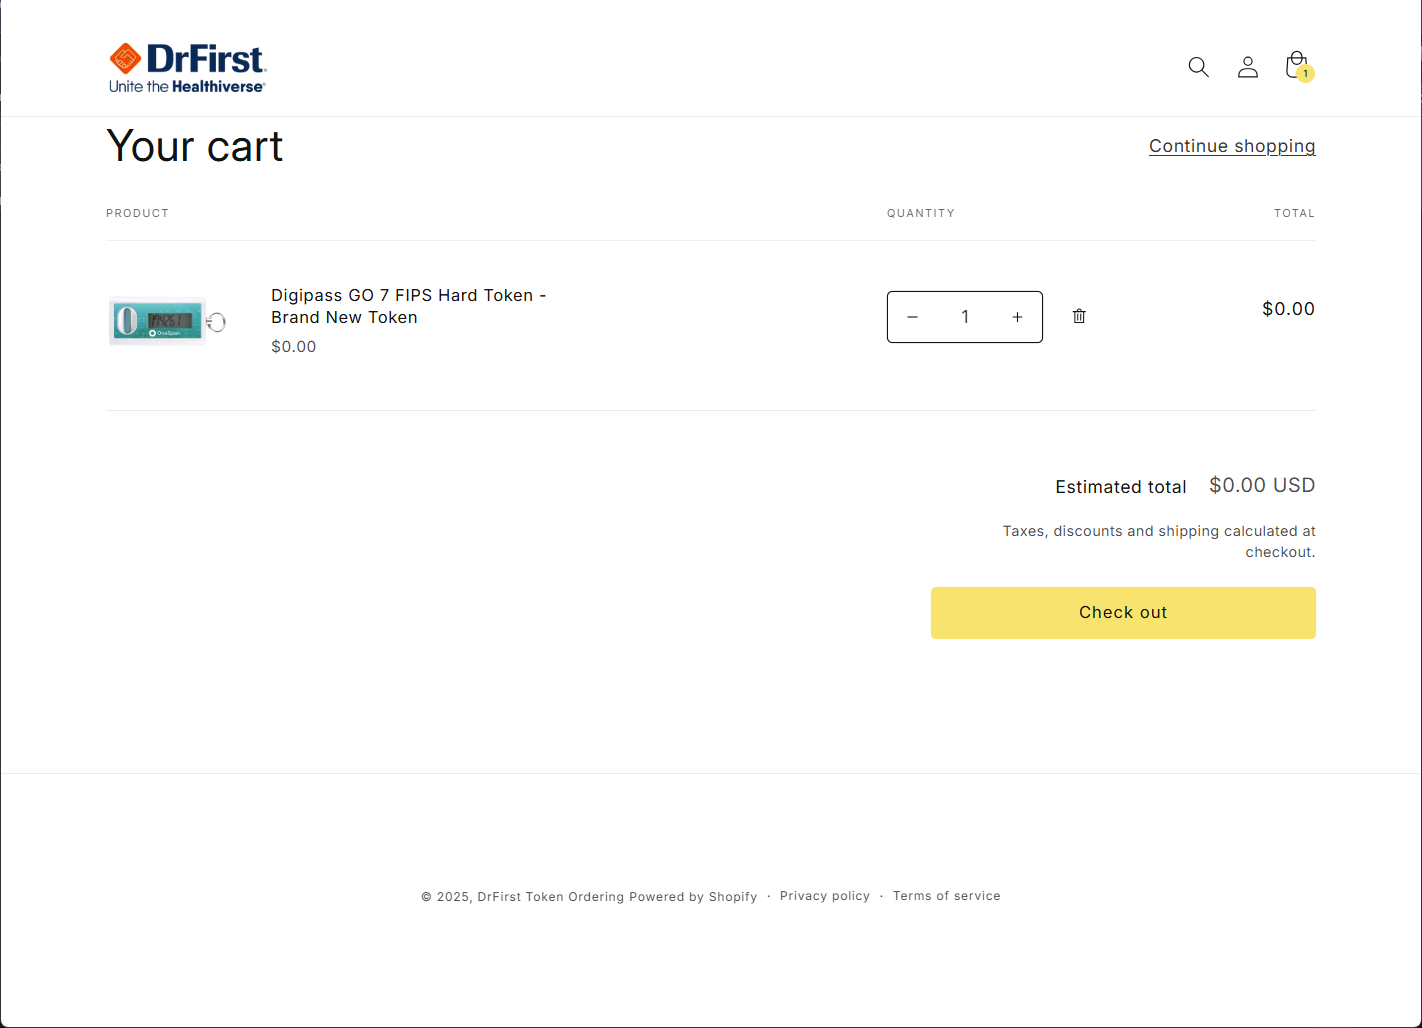Click the account login person icon
The height and width of the screenshot is (1028, 1422).
pyautogui.click(x=1247, y=67)
